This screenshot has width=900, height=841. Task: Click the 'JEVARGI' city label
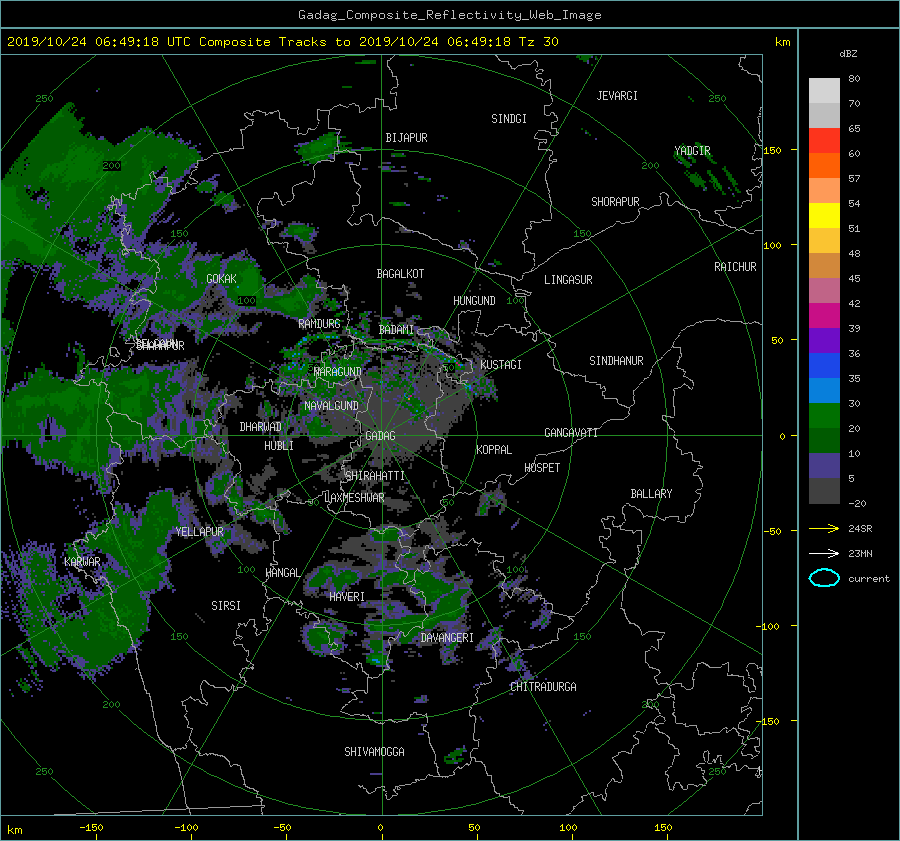(x=617, y=96)
